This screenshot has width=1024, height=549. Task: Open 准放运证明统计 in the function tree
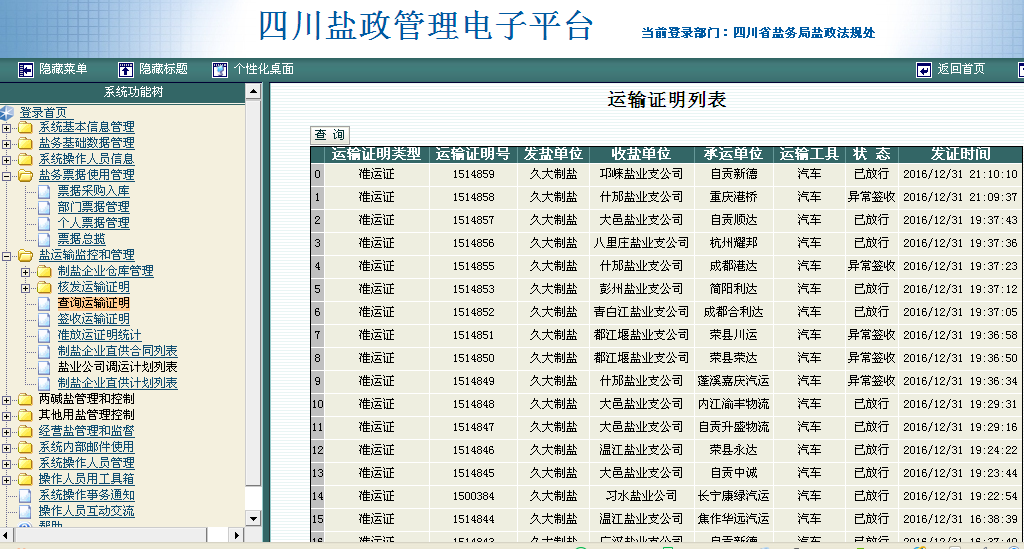click(x=99, y=335)
